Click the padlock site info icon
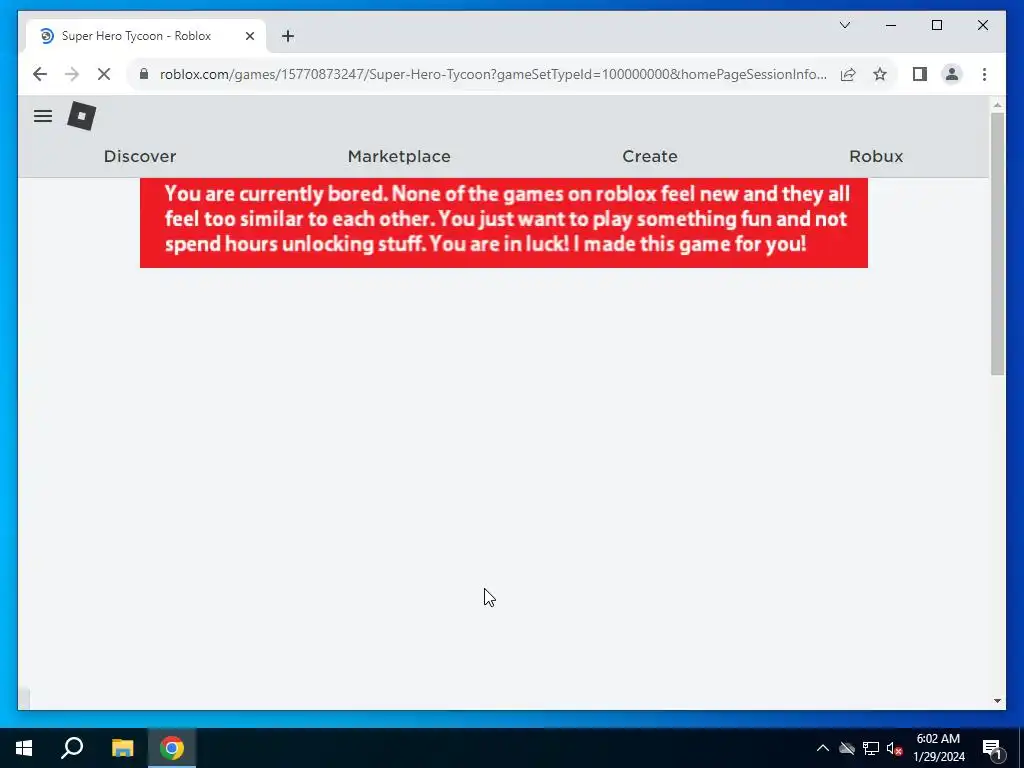 tap(144, 74)
